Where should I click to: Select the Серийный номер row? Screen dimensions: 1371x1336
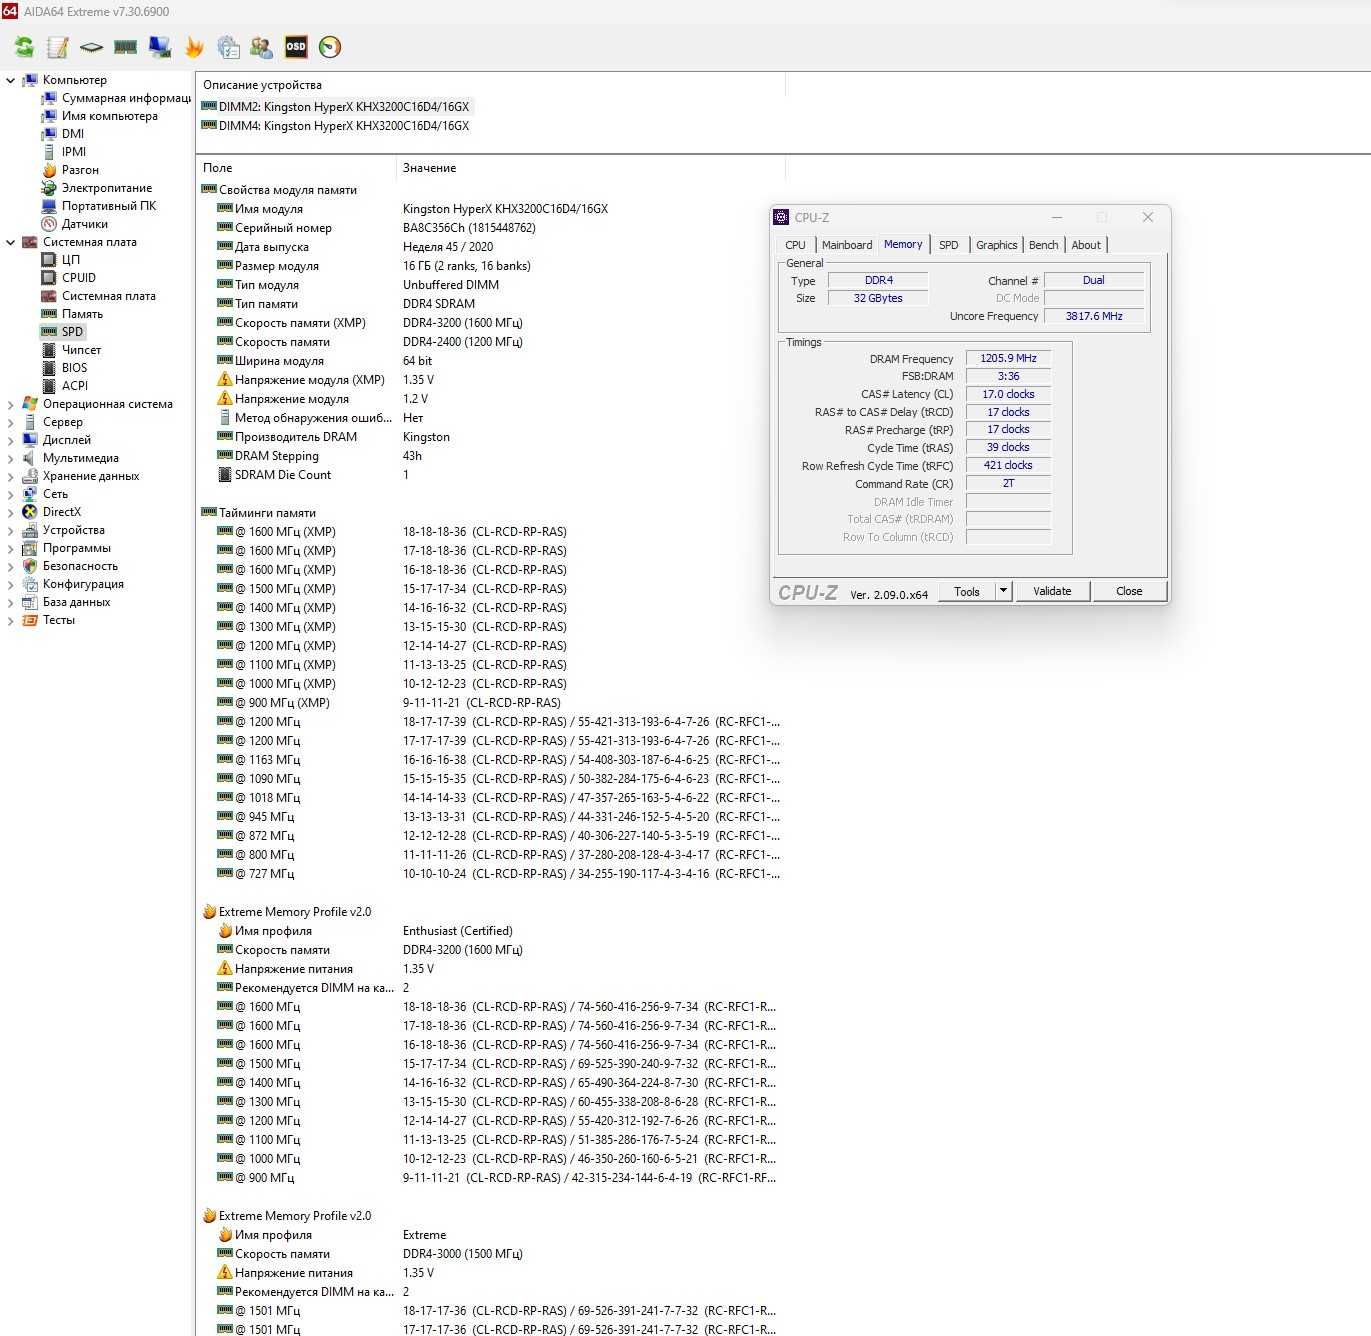pyautogui.click(x=490, y=228)
